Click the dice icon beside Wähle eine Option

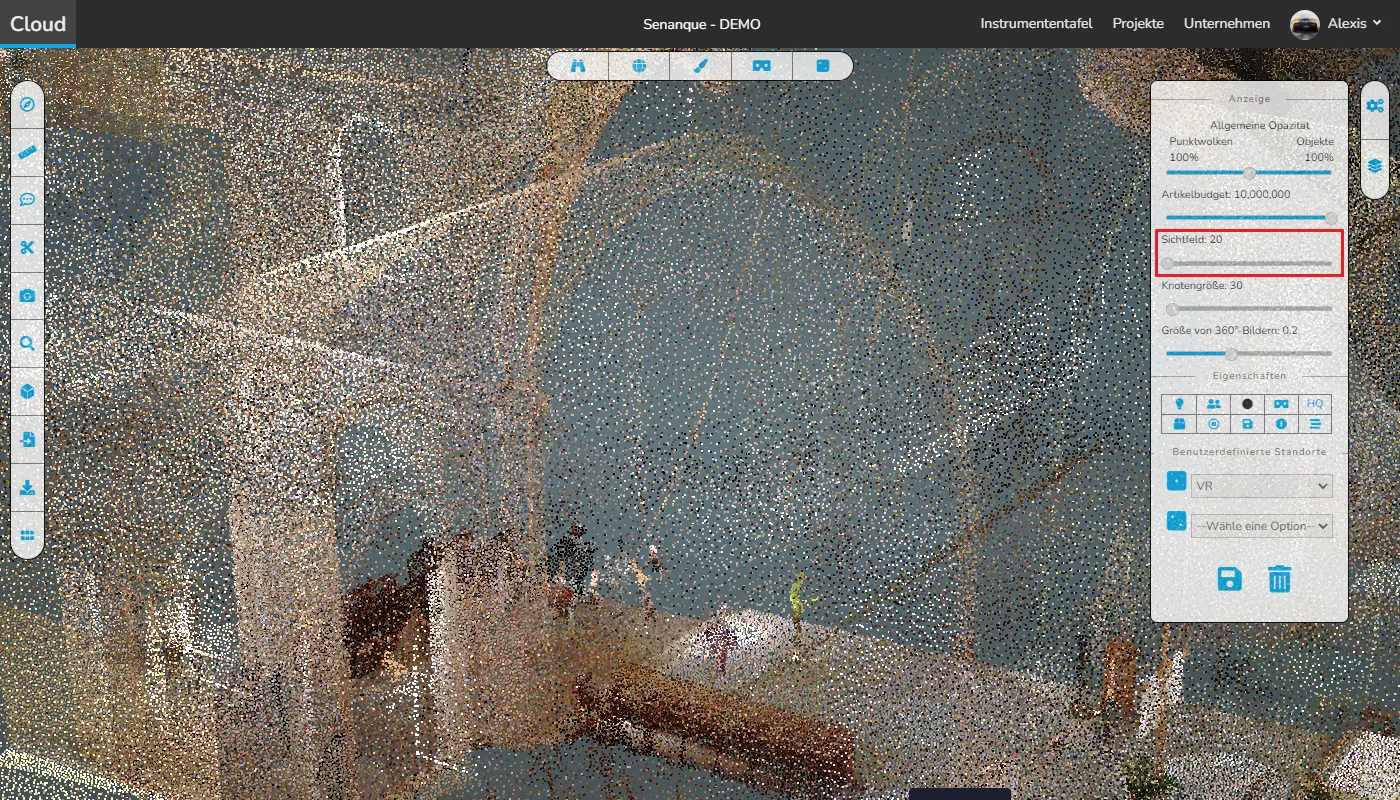tap(1176, 522)
